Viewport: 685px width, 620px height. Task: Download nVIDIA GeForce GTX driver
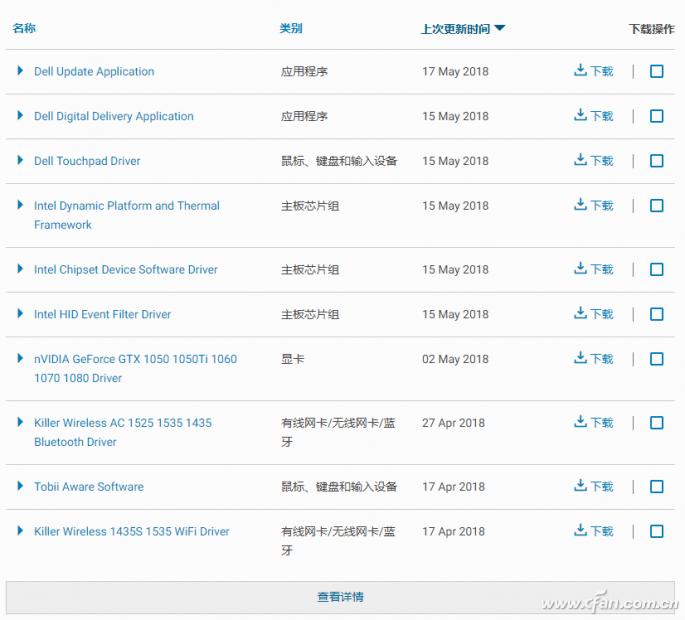pos(593,358)
